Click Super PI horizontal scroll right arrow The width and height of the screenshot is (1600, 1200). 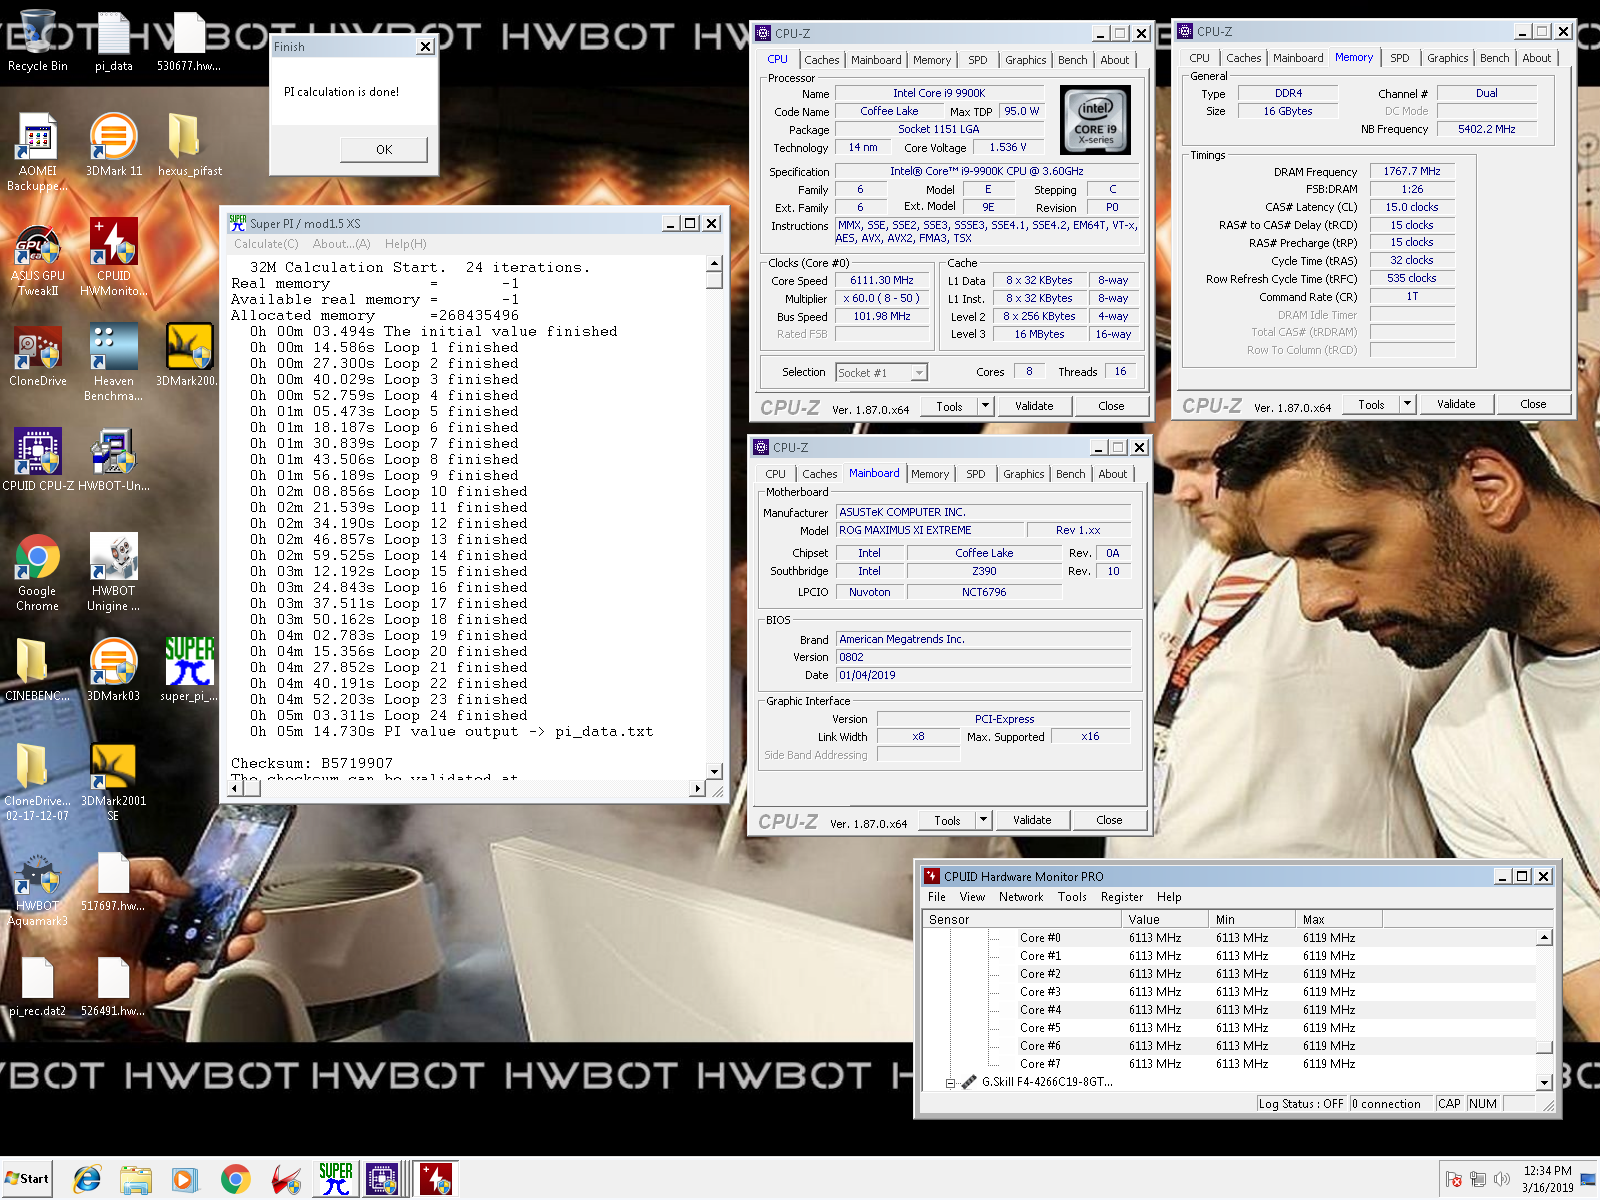click(697, 788)
